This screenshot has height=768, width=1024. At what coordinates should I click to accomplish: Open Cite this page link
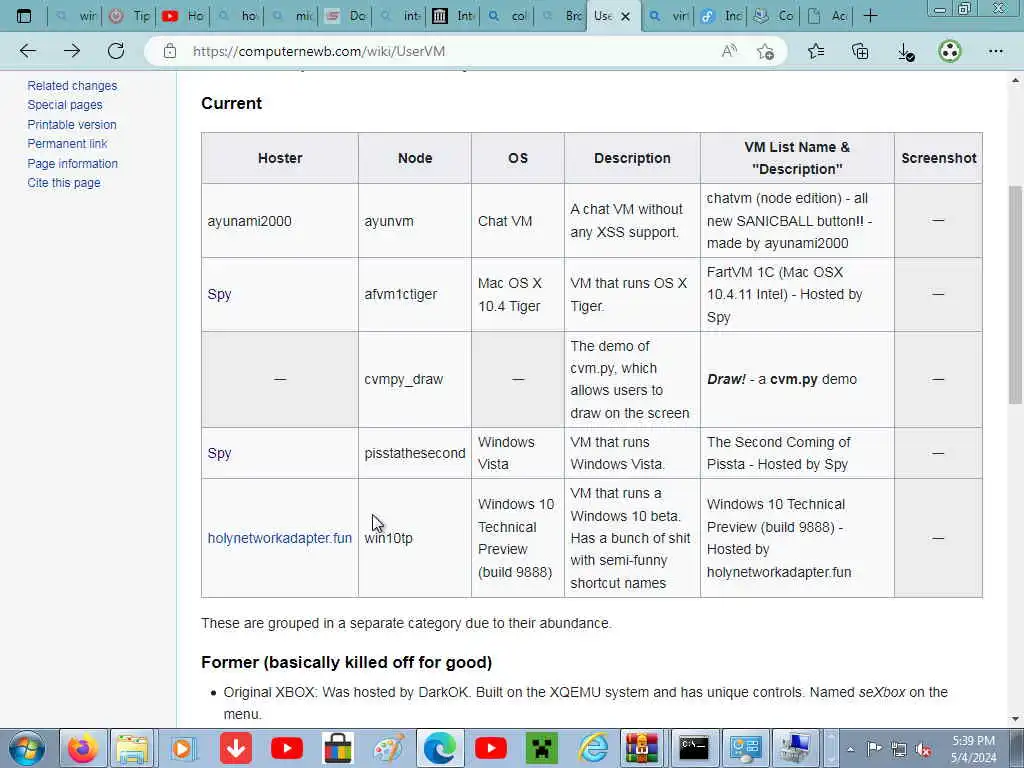point(64,183)
